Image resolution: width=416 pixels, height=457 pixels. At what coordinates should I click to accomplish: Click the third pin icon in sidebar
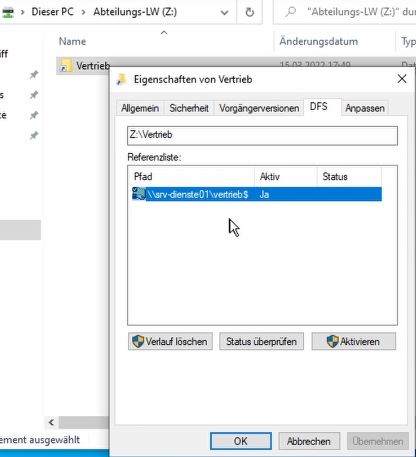pos(34,116)
